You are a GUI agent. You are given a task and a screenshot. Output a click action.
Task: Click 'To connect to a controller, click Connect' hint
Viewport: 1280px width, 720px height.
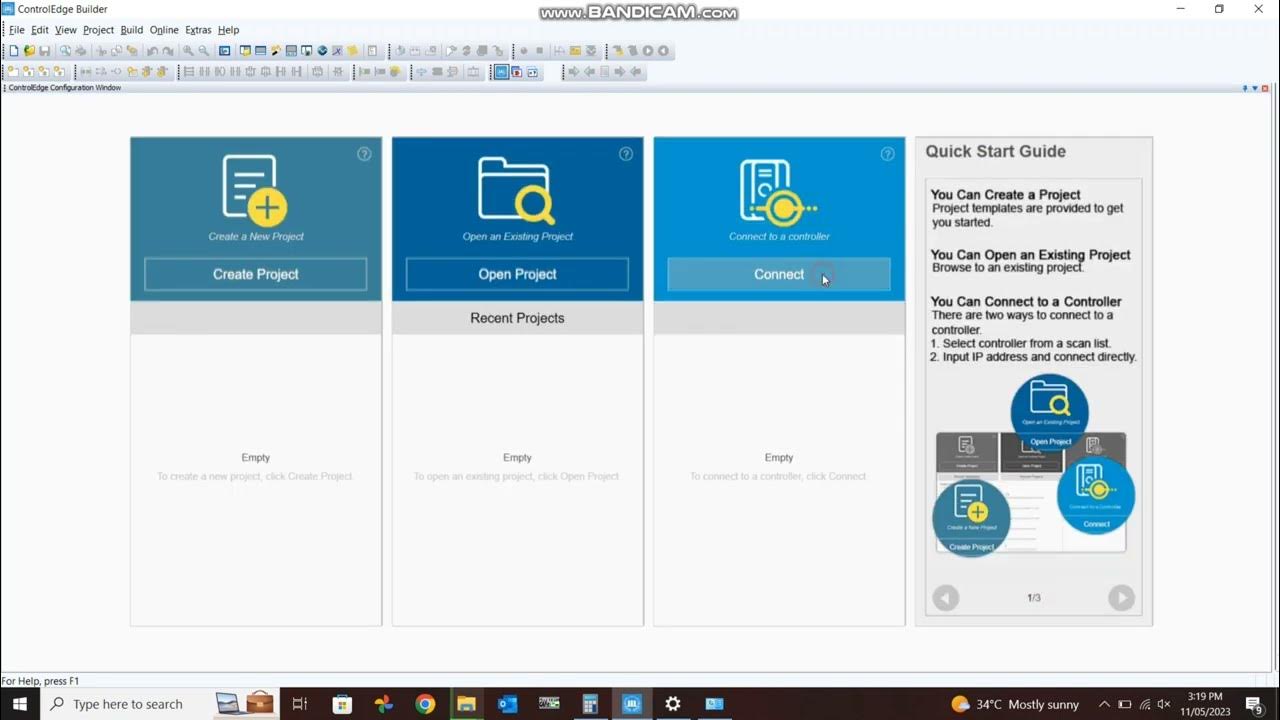[778, 476]
